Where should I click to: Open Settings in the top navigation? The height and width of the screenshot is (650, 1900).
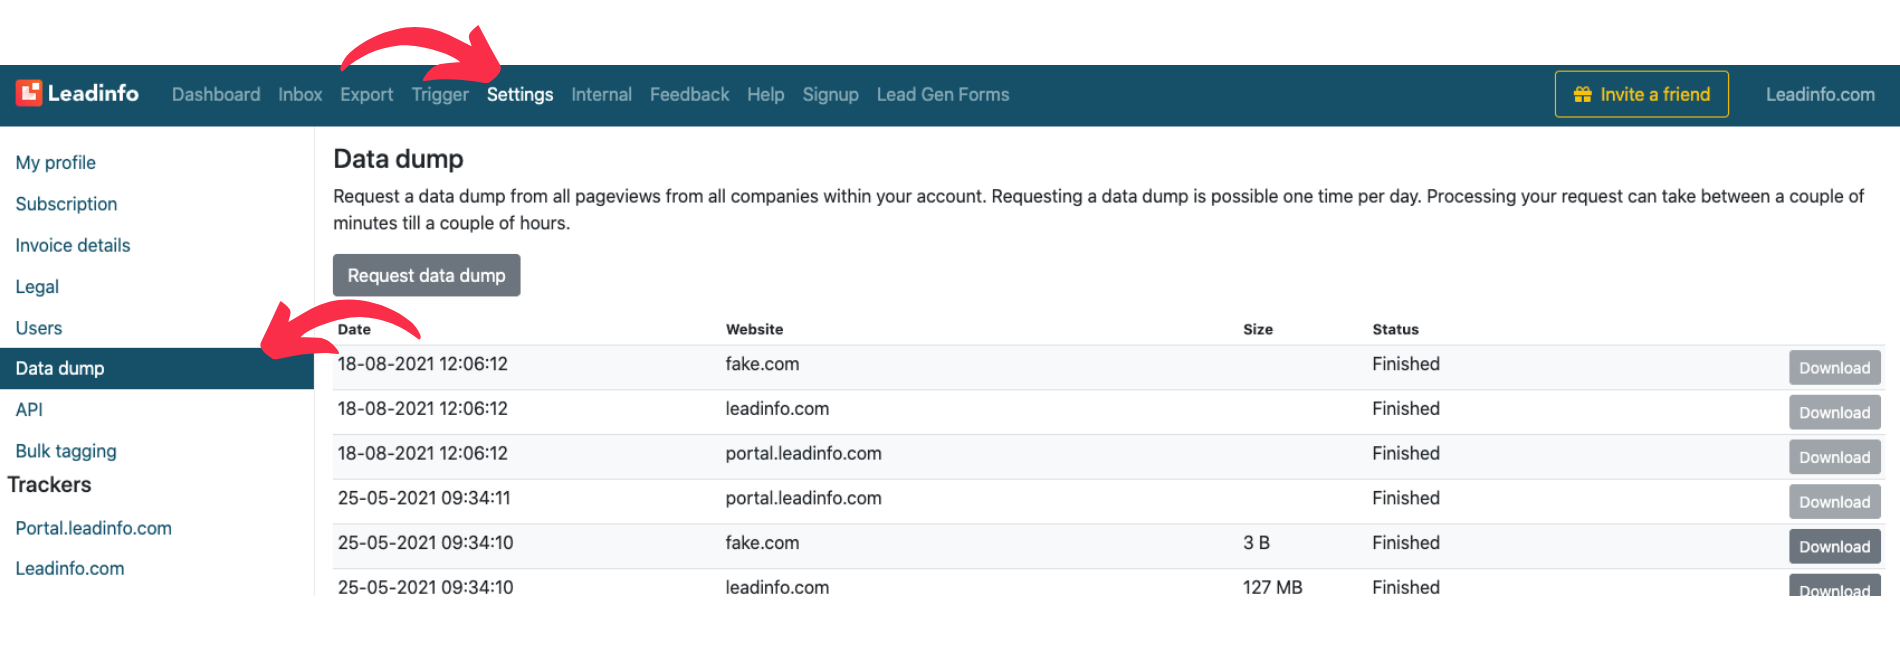click(520, 94)
